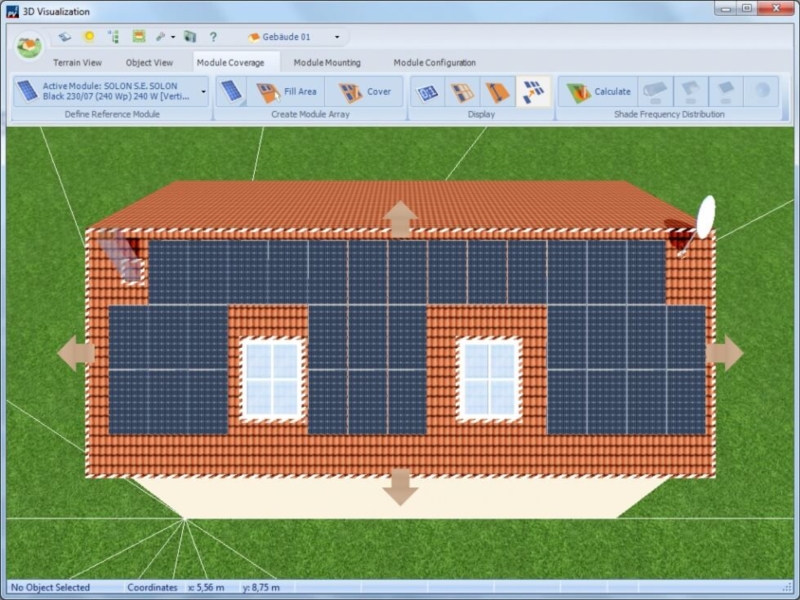
Task: Click the Calculate shade frequency button
Action: [x=599, y=92]
